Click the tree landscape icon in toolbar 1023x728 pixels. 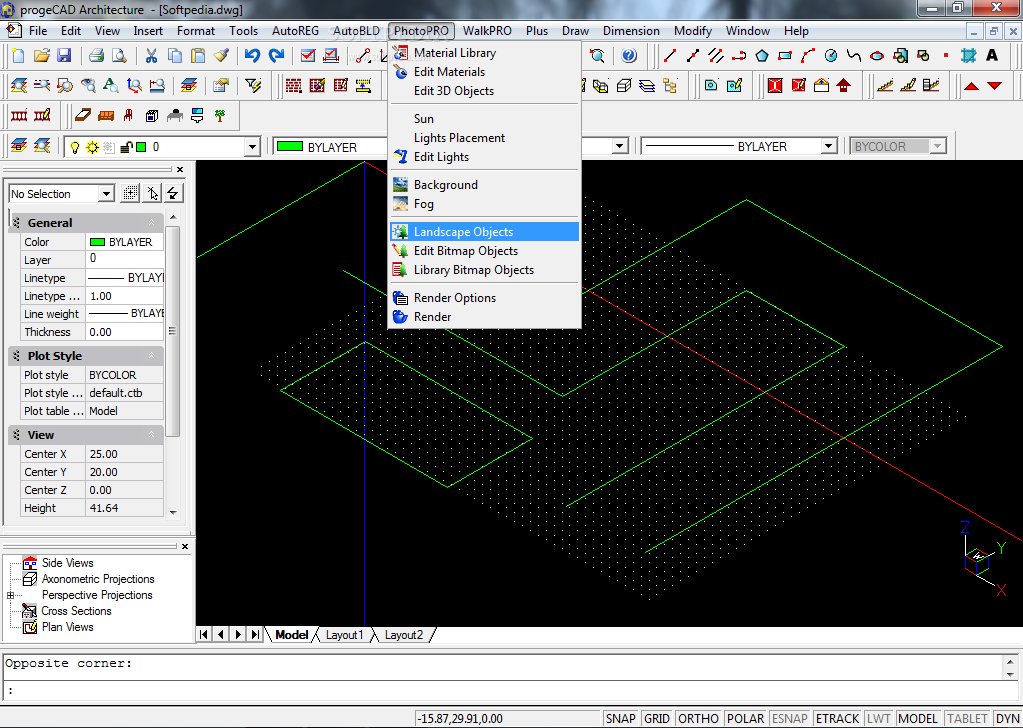[x=221, y=115]
